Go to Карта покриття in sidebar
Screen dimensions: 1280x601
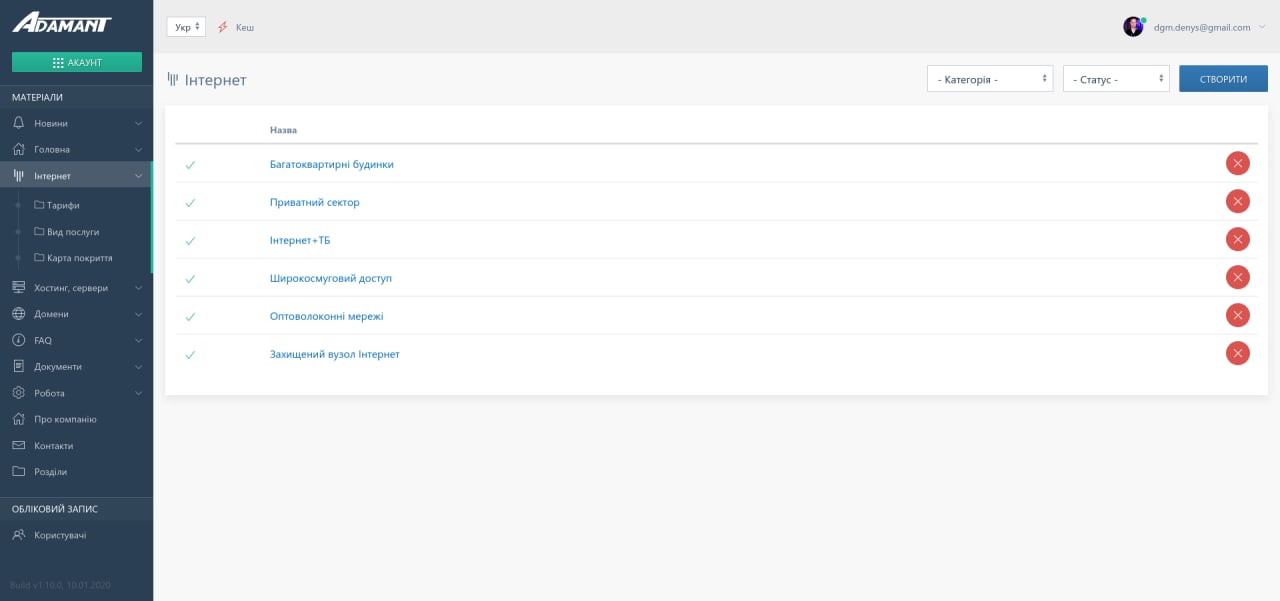(x=79, y=258)
